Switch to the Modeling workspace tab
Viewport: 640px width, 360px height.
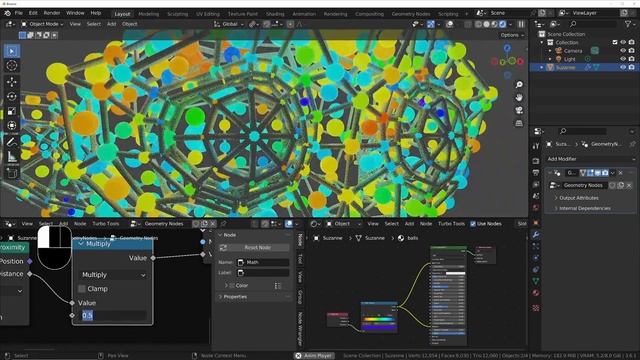pyautogui.click(x=149, y=14)
